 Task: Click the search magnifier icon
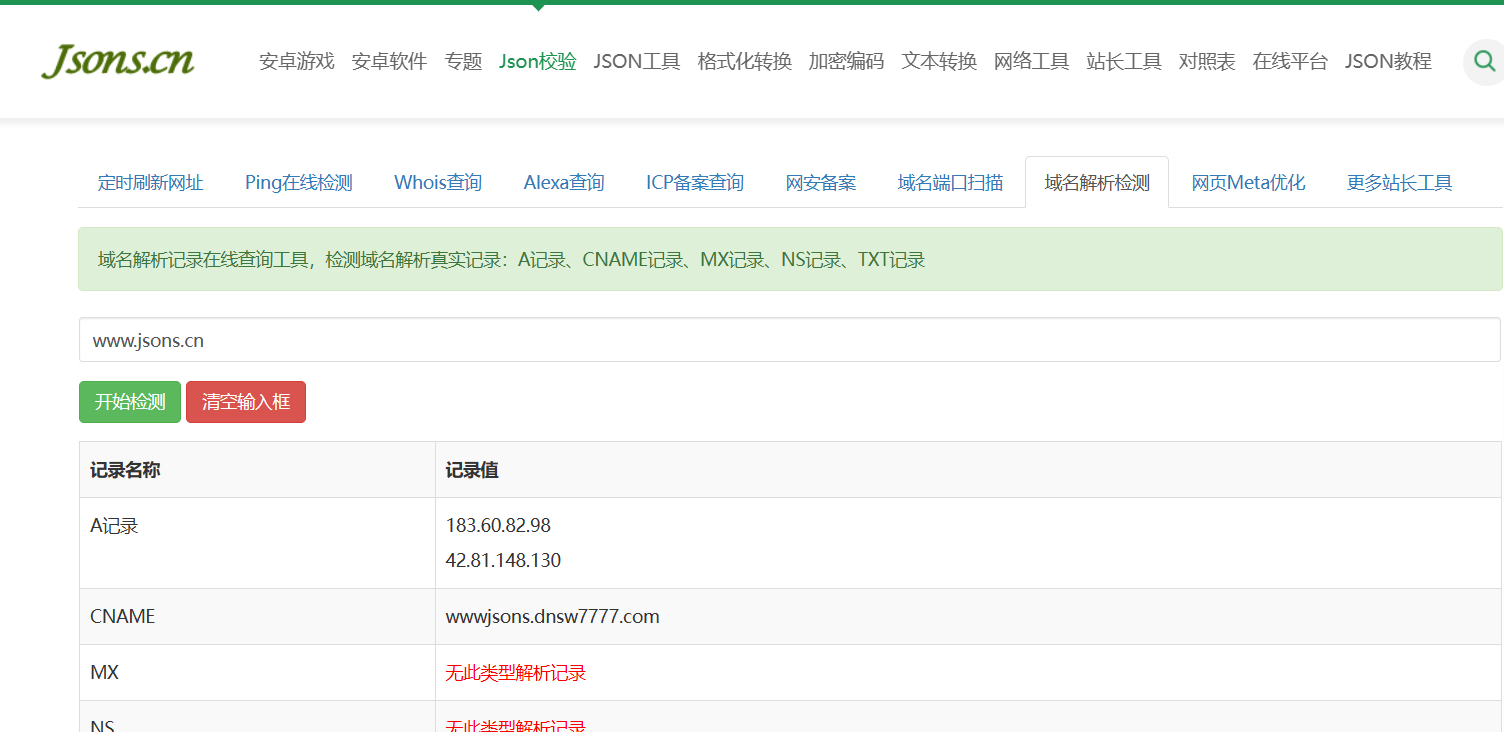(x=1484, y=62)
